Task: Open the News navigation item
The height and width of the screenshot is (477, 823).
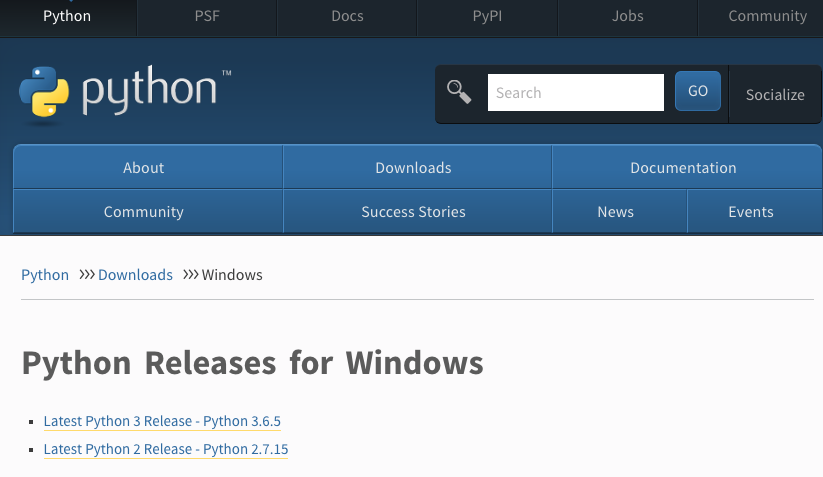Action: tap(619, 211)
